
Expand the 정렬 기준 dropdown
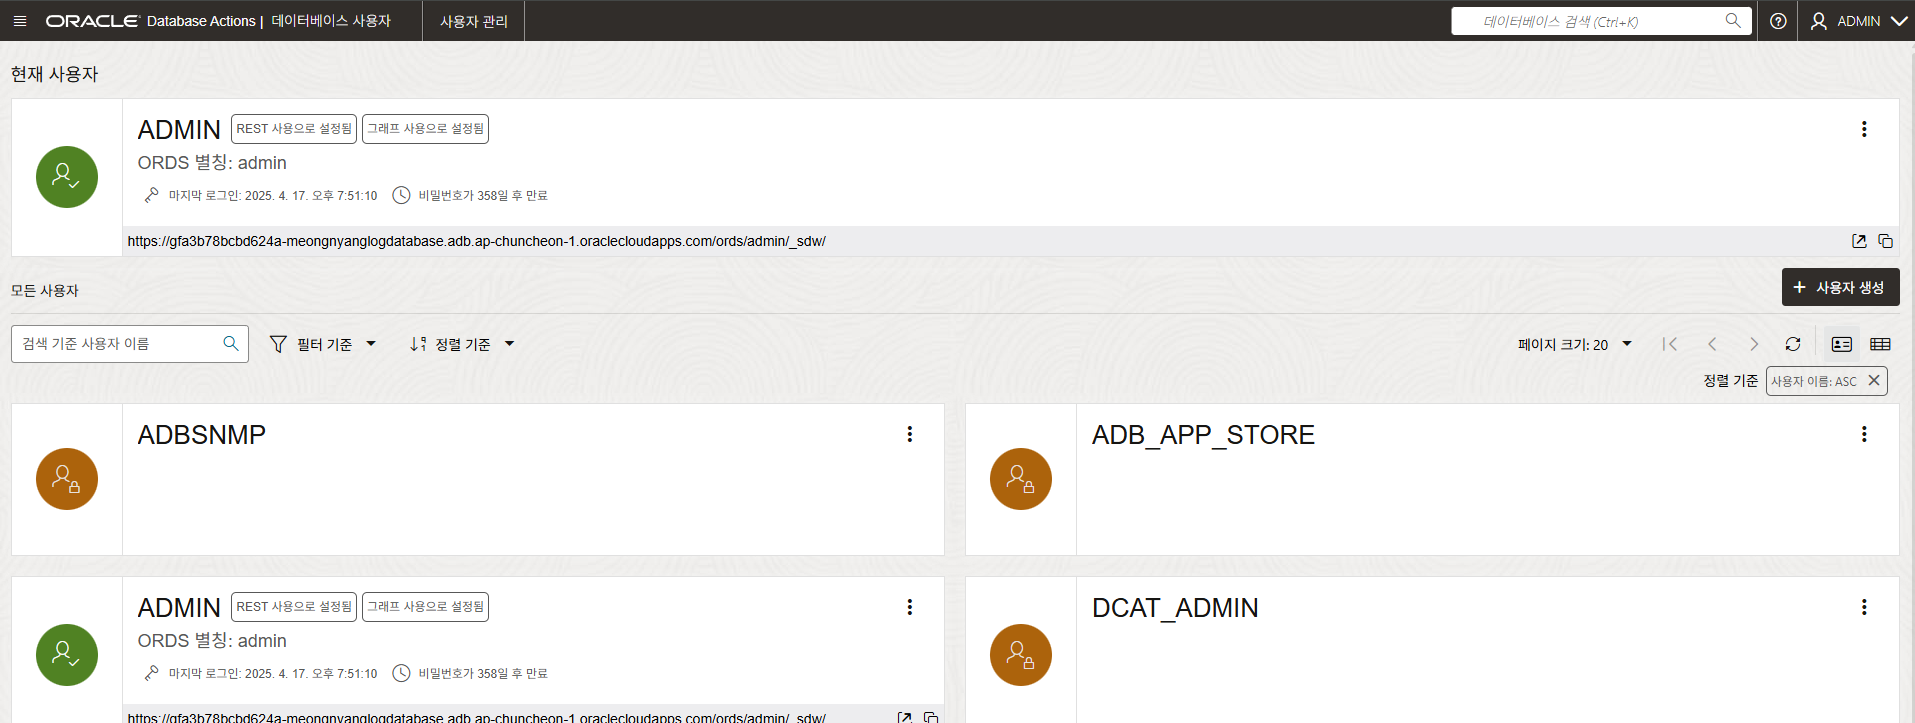(x=462, y=344)
